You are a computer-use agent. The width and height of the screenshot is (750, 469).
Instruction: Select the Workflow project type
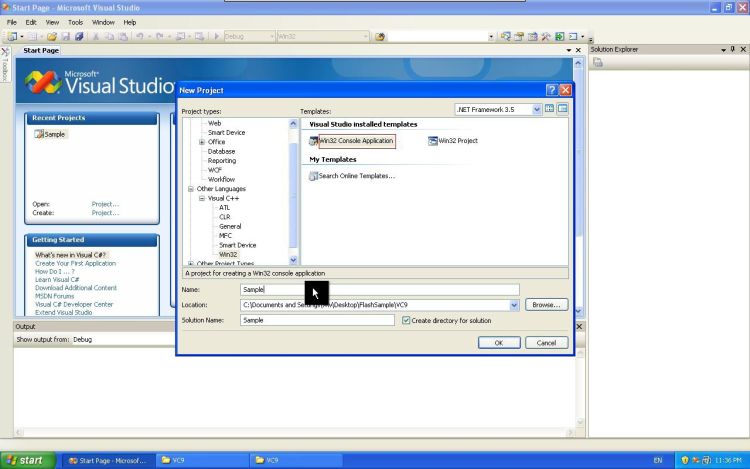[x=221, y=179]
